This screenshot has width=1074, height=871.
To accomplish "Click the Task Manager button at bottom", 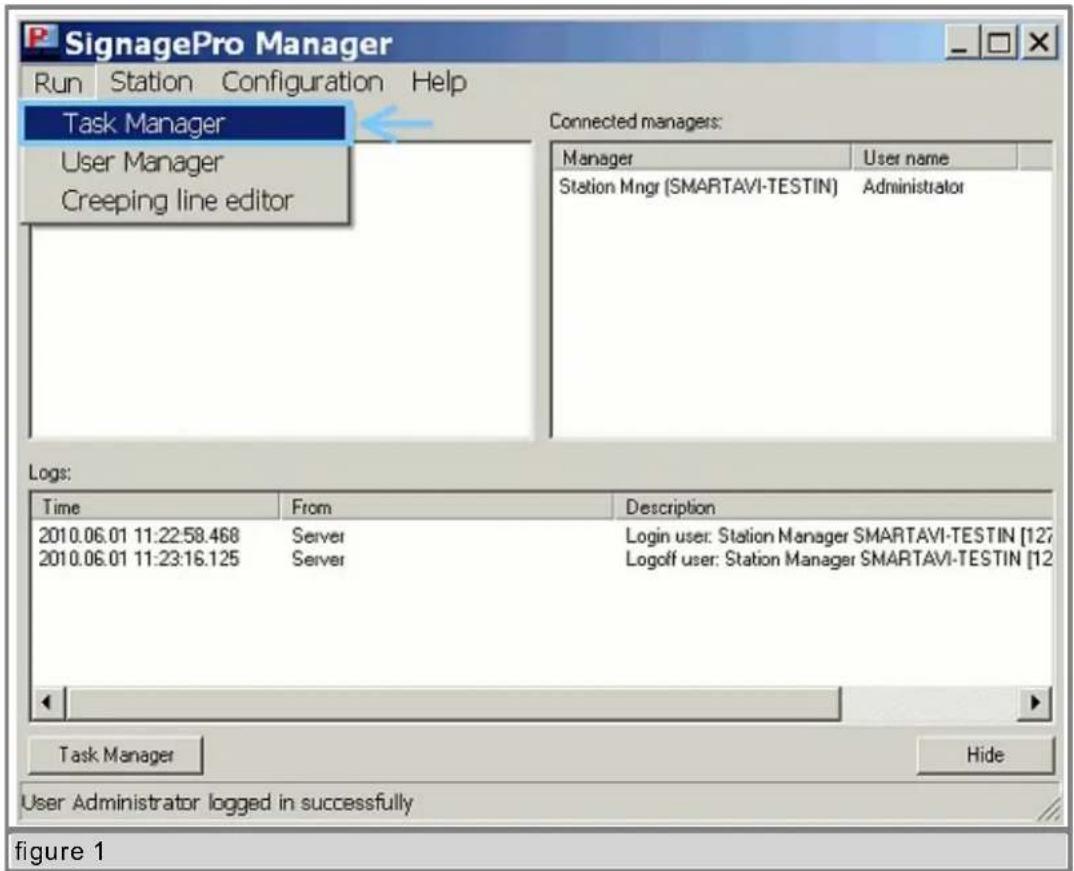I will point(116,755).
